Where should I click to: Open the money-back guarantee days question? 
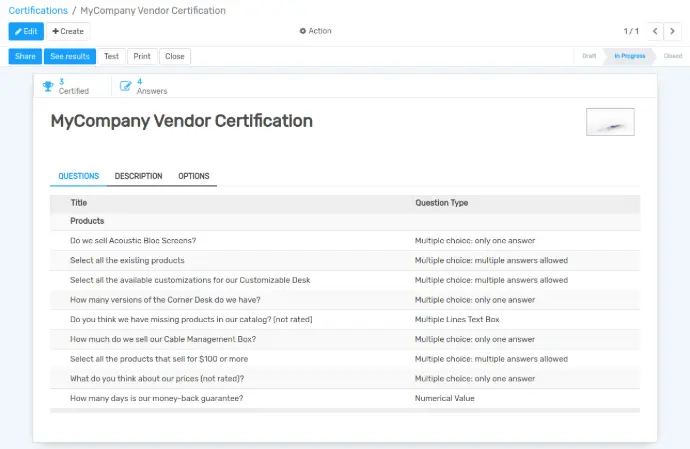click(345, 398)
